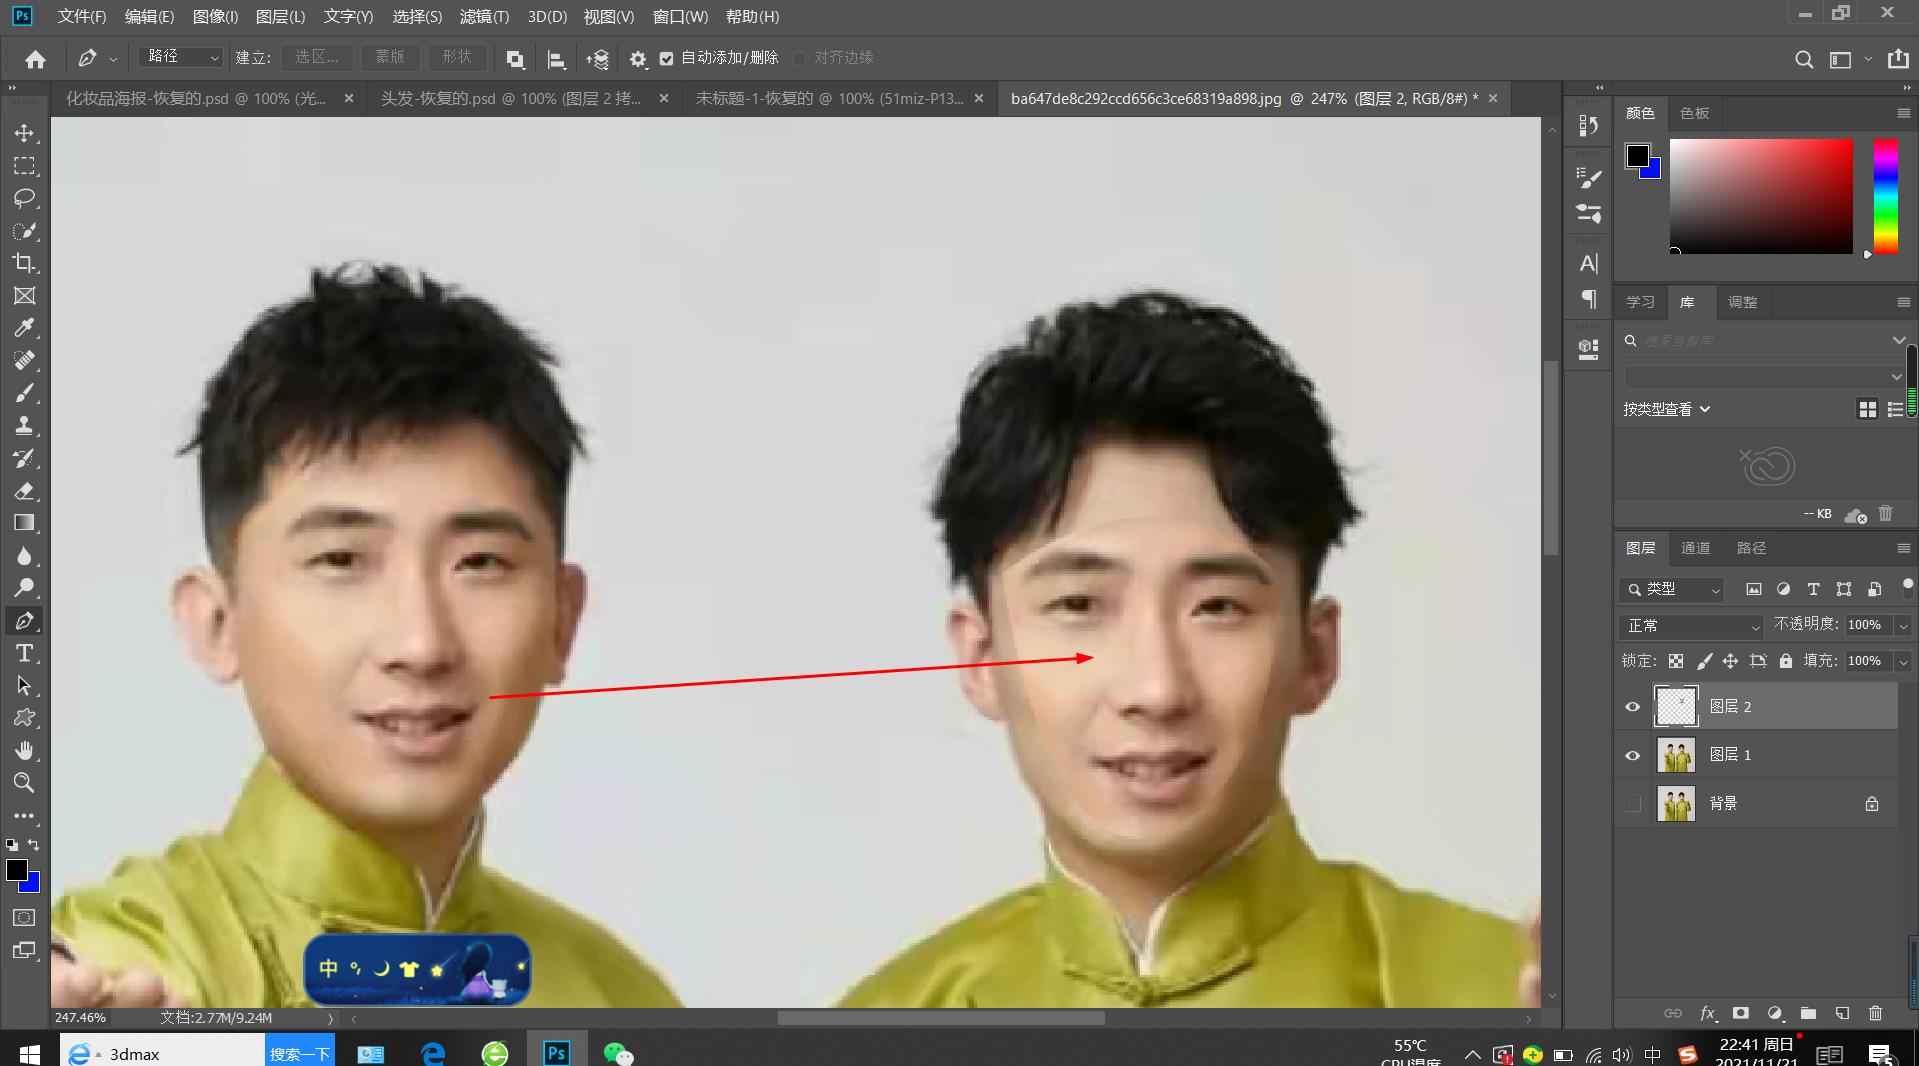The image size is (1919, 1066).
Task: Uncheck the 自动添加/删除 checkbox
Action: click(667, 58)
